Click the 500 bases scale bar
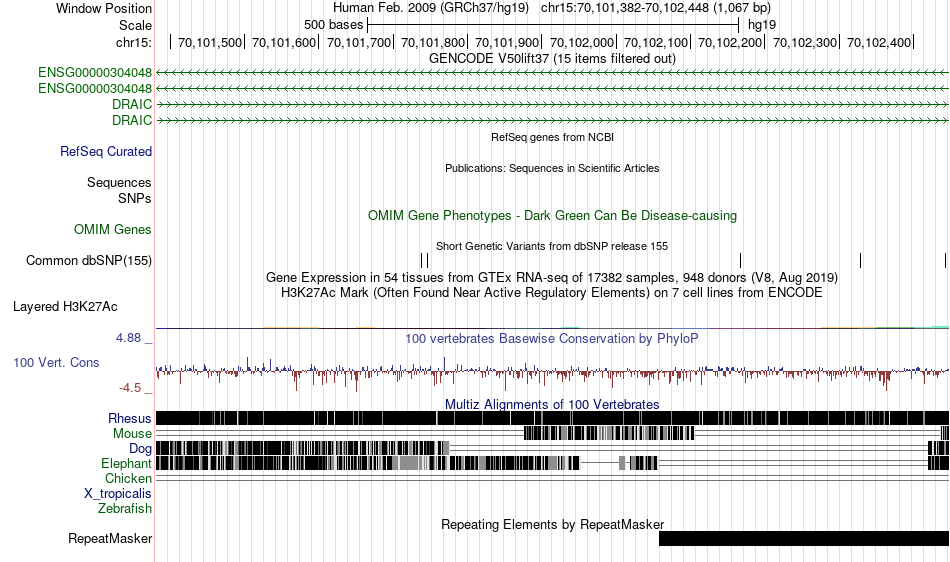This screenshot has height=562, width=950. [553, 25]
